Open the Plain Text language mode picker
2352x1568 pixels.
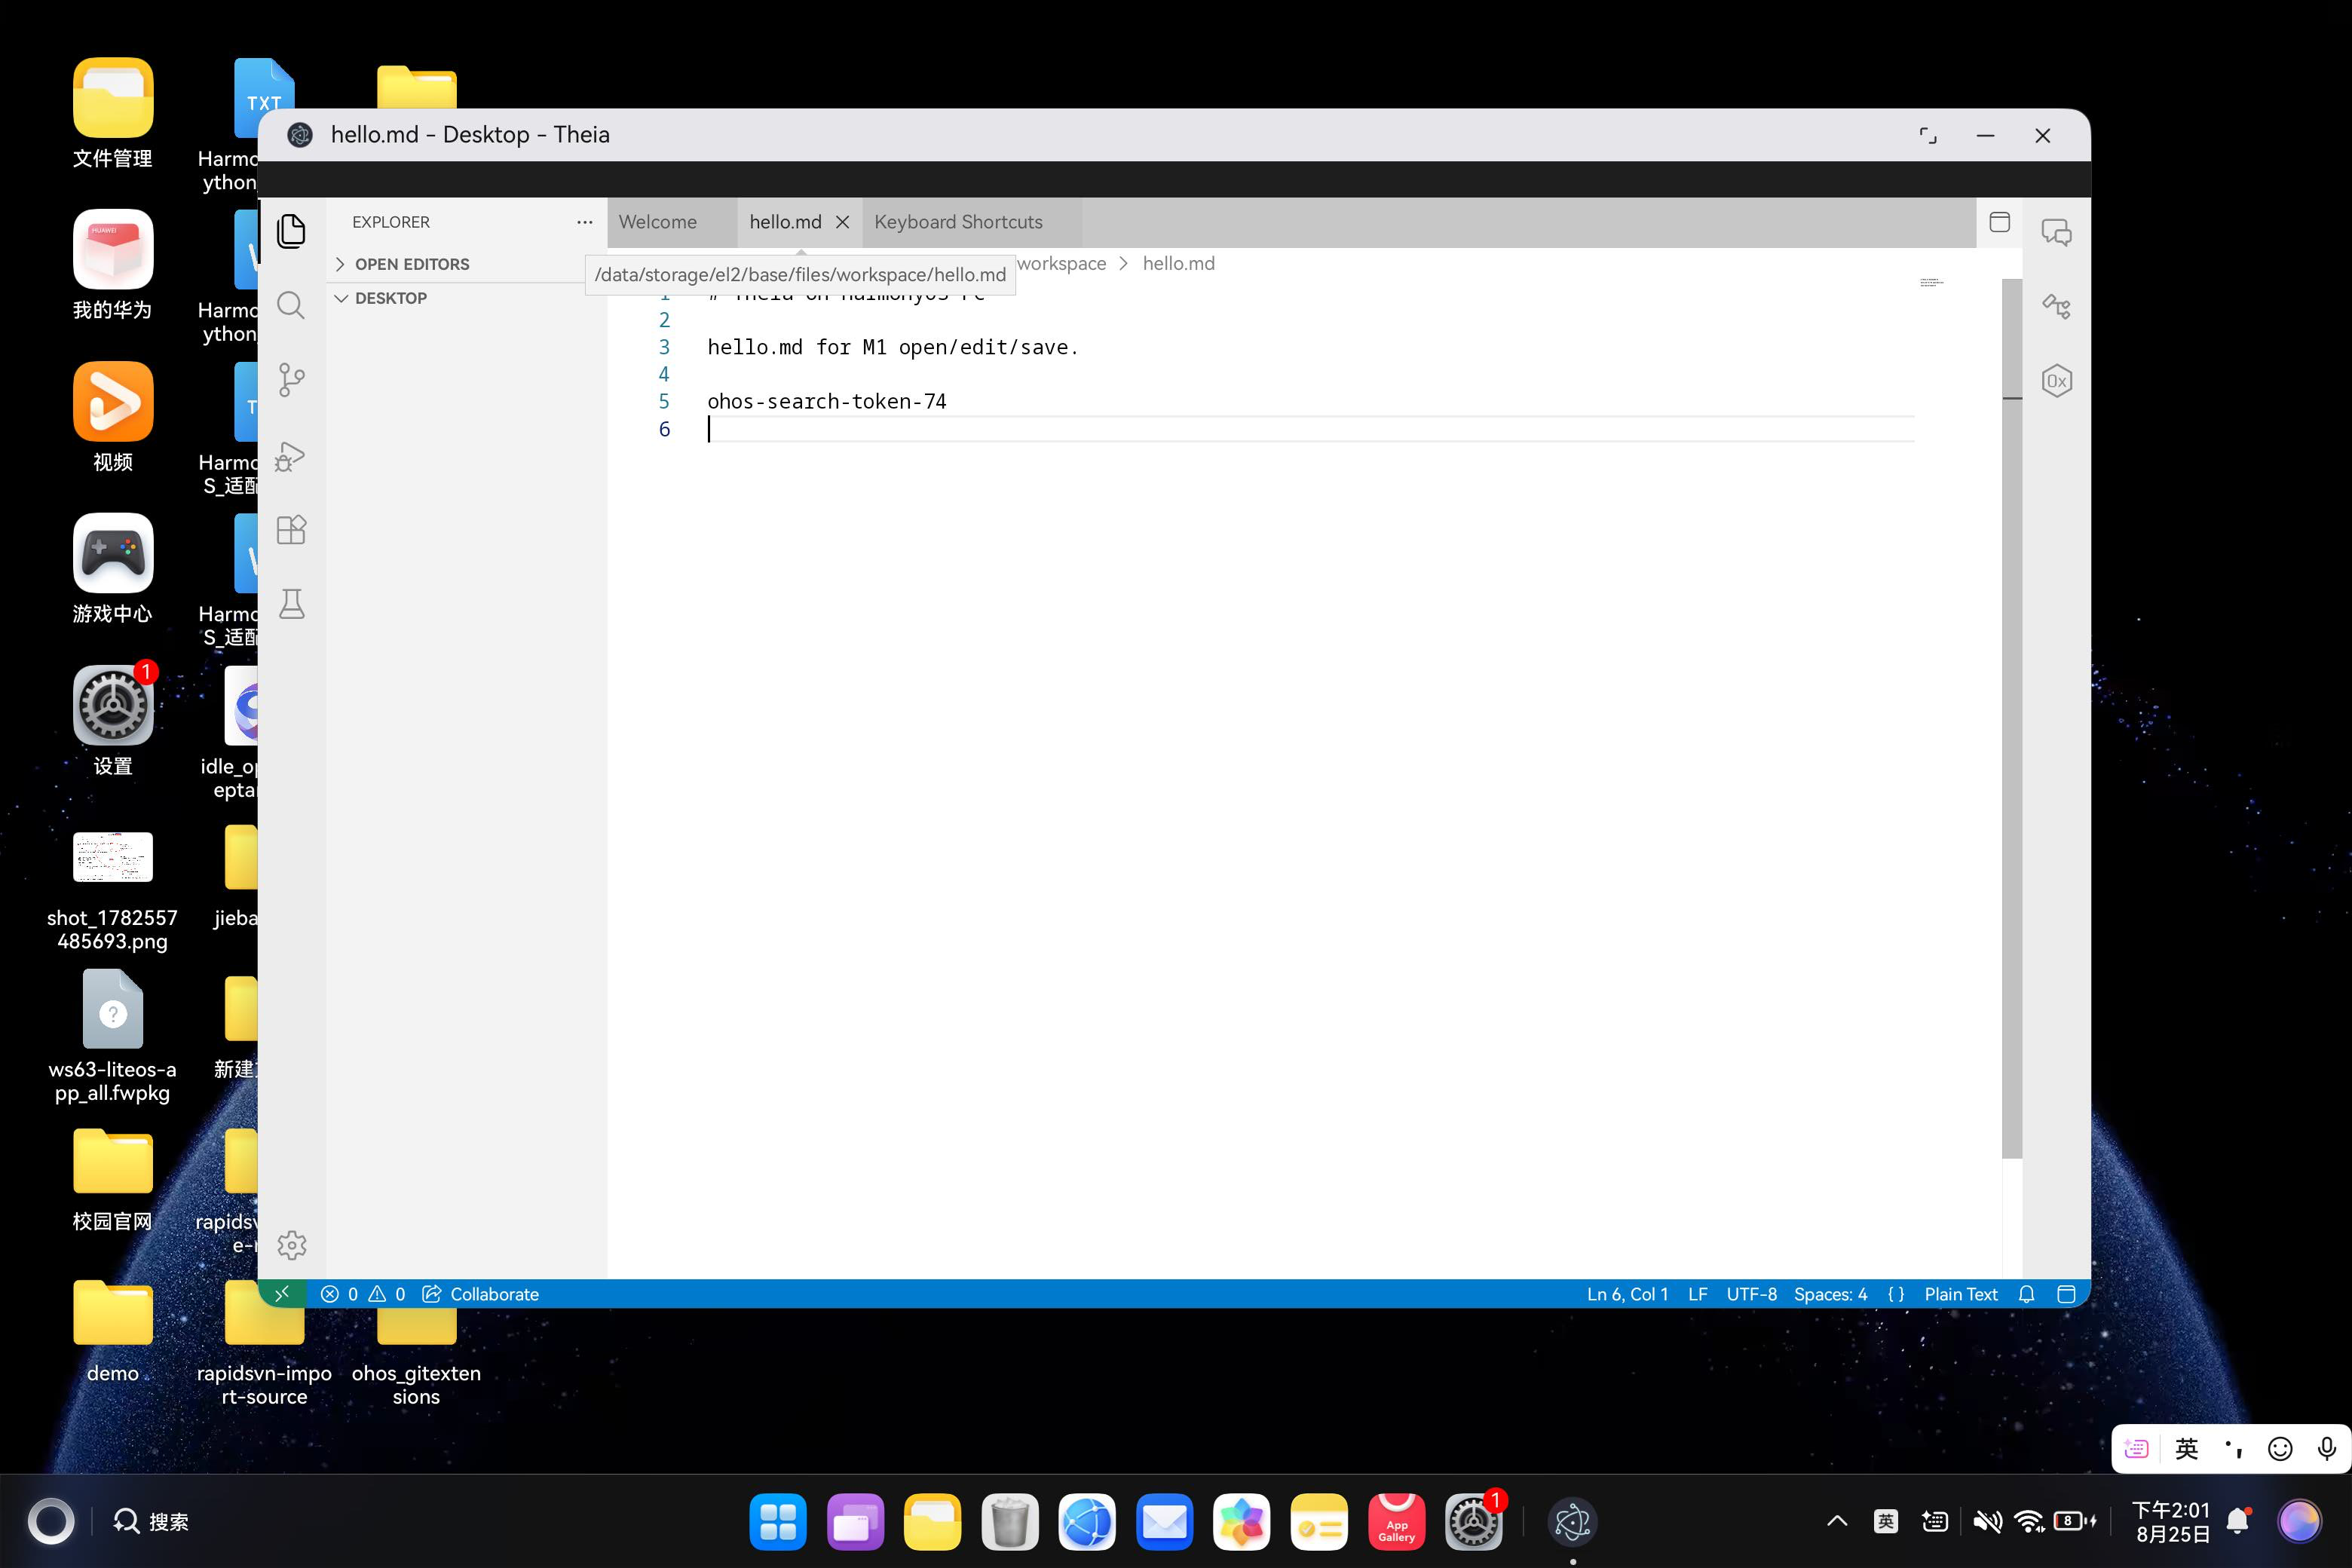1960,1294
